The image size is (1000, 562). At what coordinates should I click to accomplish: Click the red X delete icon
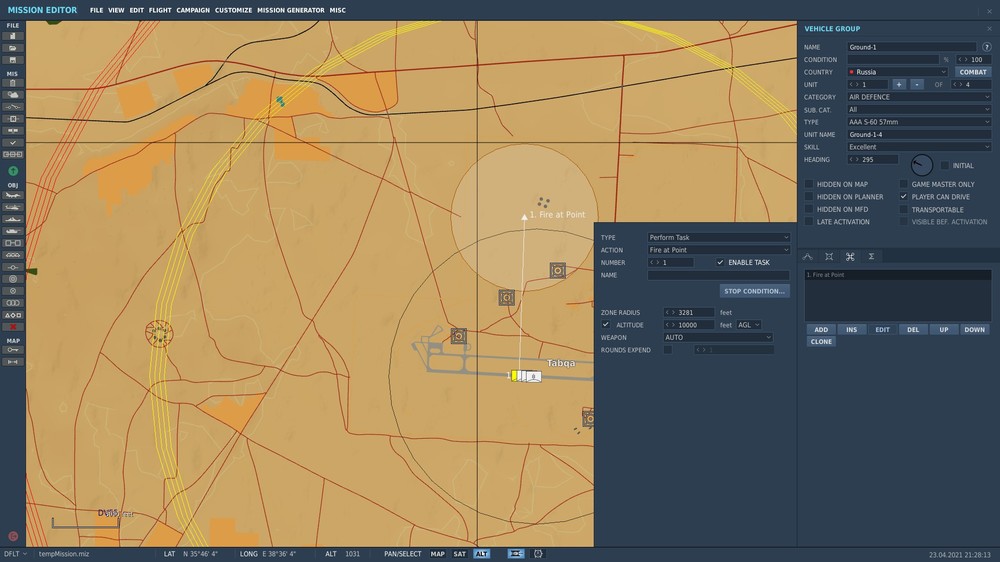click(13, 327)
